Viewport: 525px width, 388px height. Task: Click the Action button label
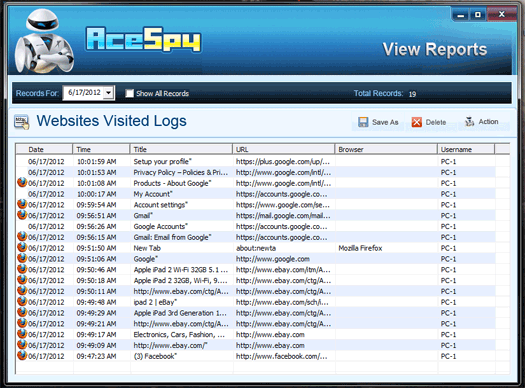coord(488,122)
